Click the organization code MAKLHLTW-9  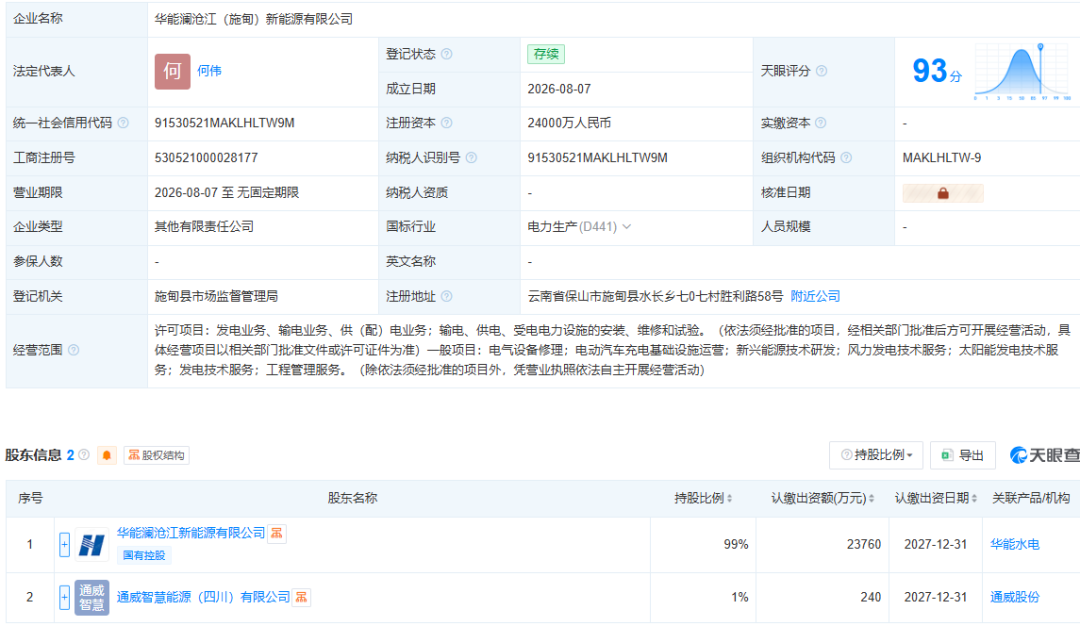coord(942,158)
